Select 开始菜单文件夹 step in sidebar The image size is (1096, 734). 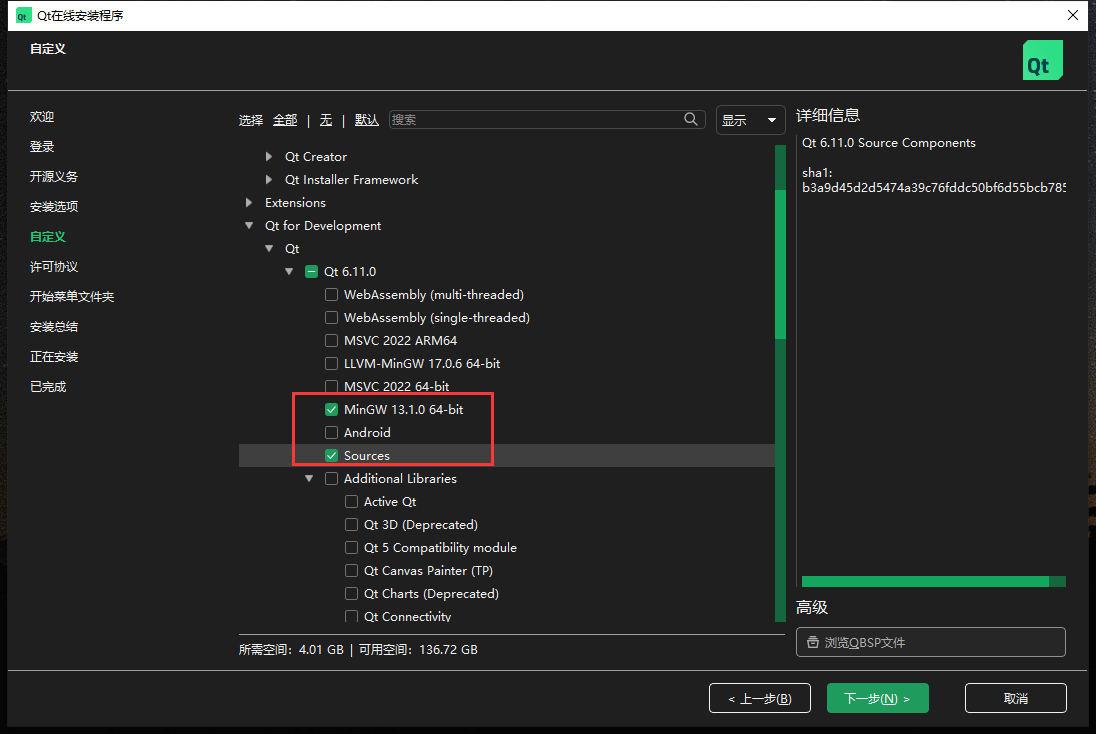[72, 297]
